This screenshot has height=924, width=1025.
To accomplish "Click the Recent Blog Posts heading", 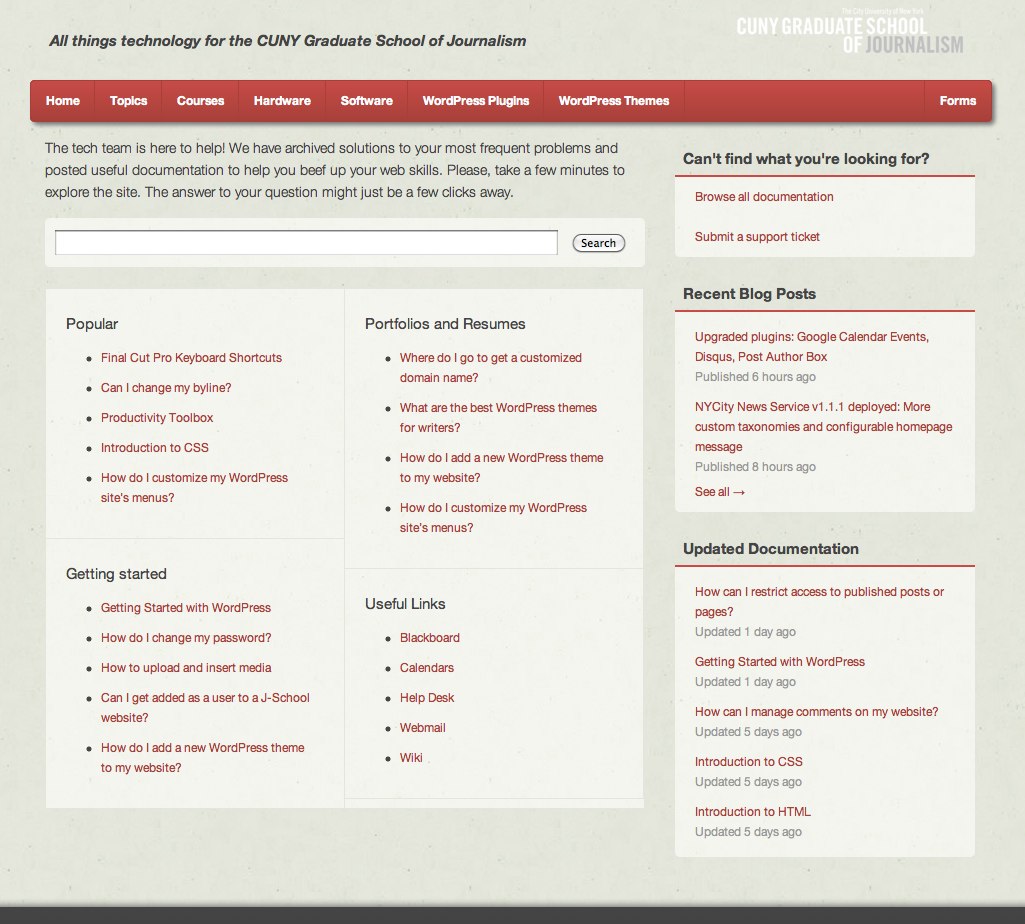I will (x=749, y=294).
